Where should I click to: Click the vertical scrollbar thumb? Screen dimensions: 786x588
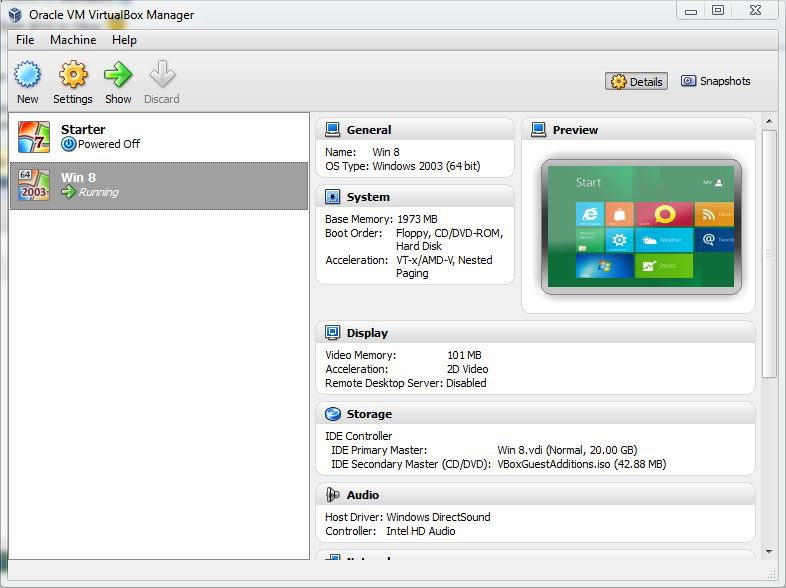click(x=769, y=254)
